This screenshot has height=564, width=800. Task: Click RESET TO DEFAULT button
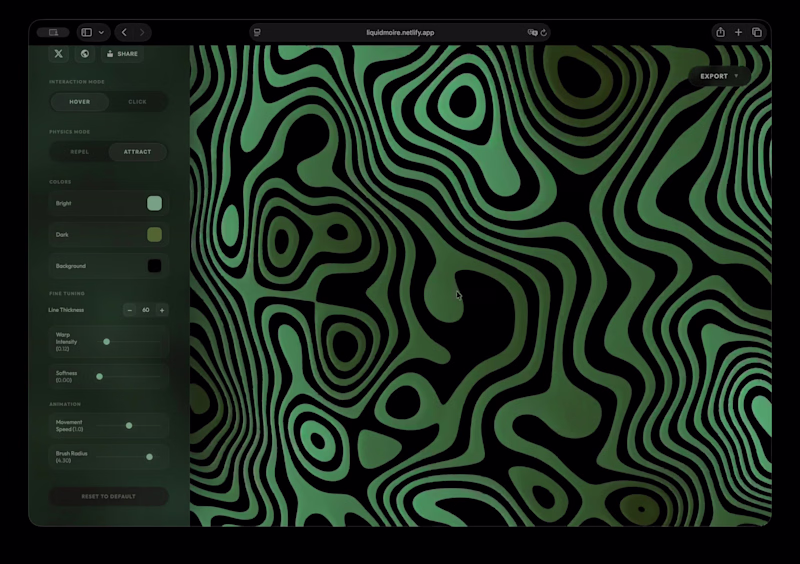108,496
